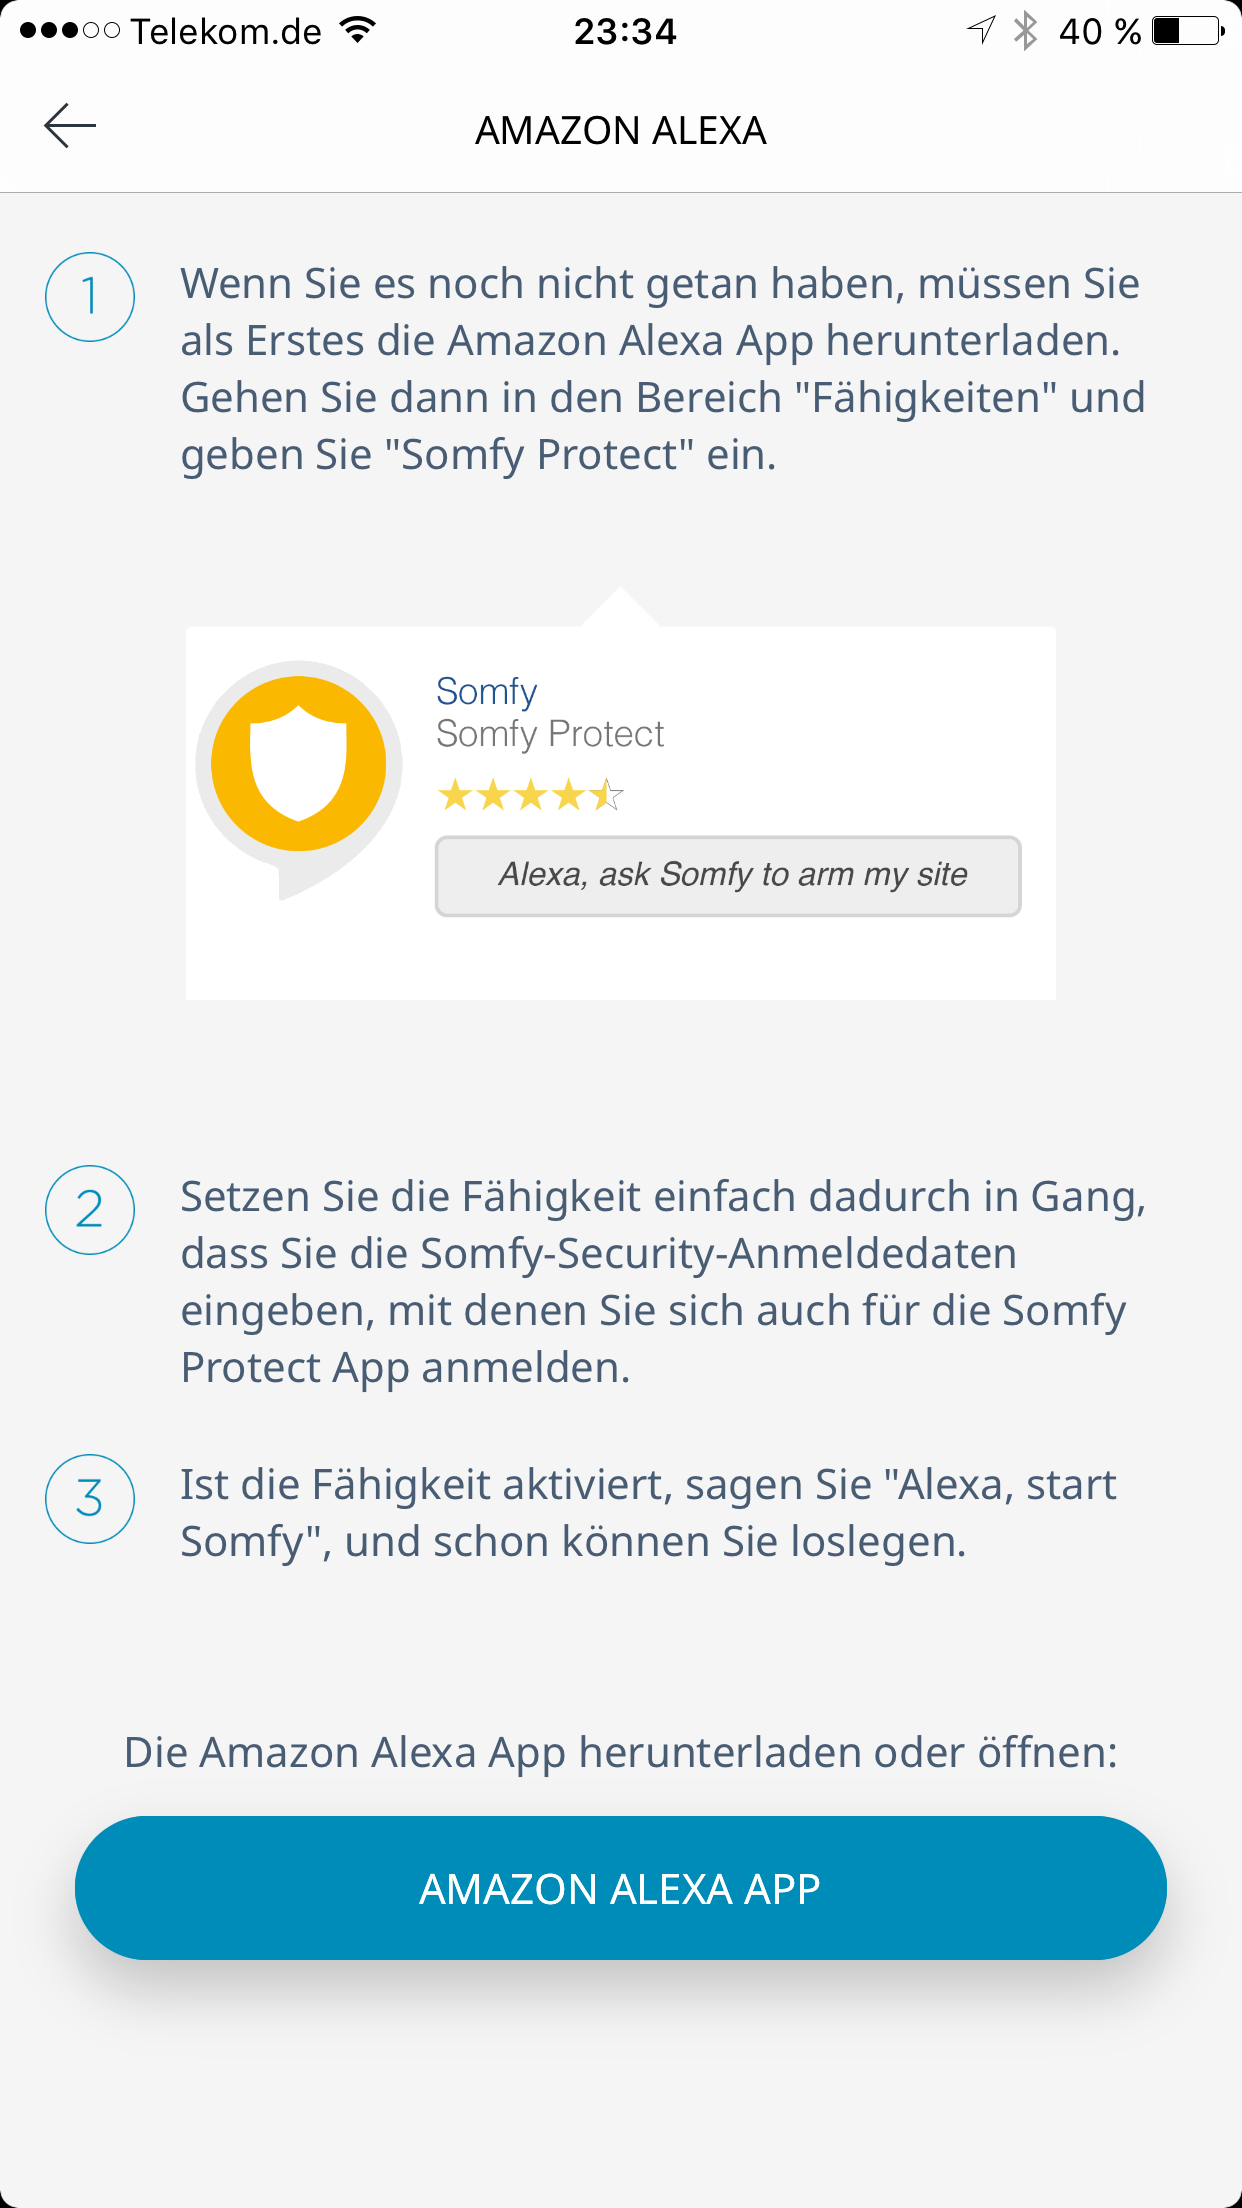1242x2208 pixels.
Task: Click the step 1 download instruction text
Action: point(661,369)
